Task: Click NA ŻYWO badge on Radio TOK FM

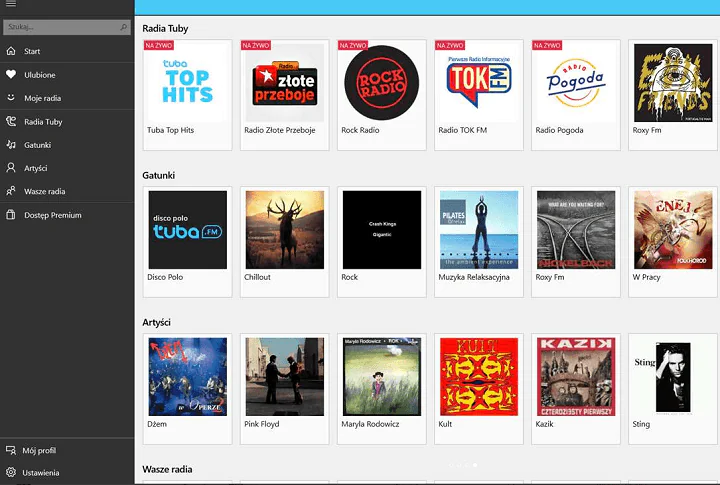Action: coord(450,45)
